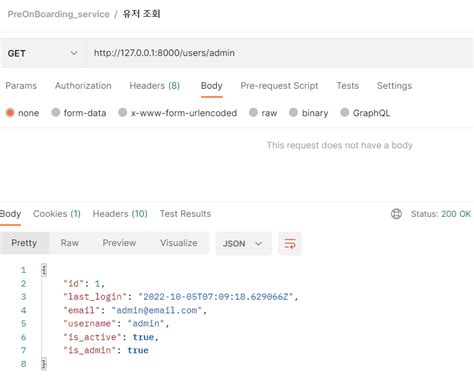Image resolution: width=474 pixels, height=383 pixels.
Task: Click the "username": "admin" line
Action: tap(116, 323)
